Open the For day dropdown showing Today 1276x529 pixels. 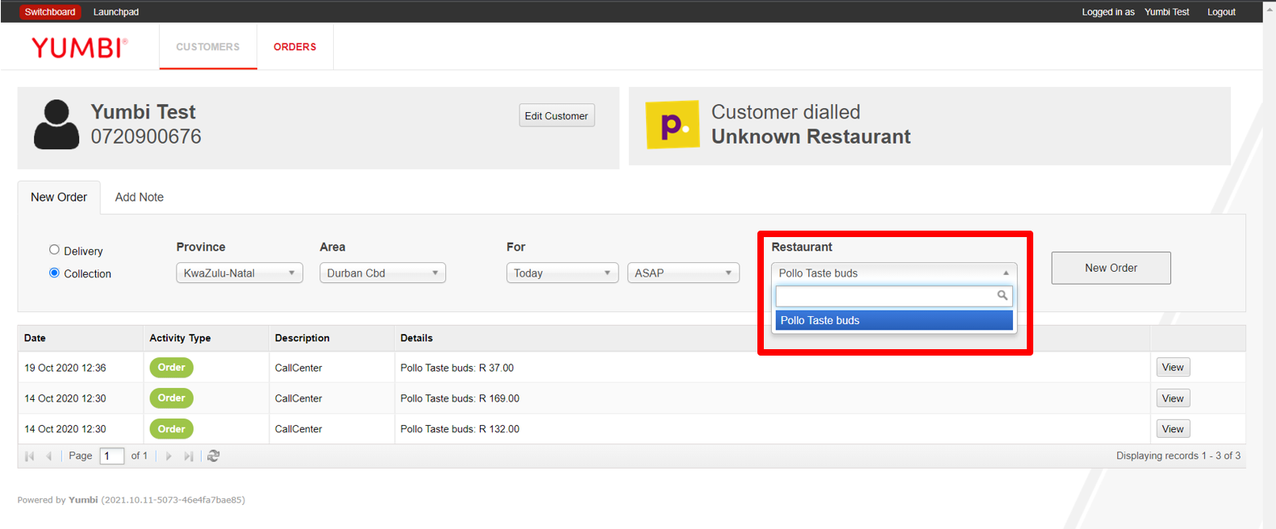(x=563, y=273)
